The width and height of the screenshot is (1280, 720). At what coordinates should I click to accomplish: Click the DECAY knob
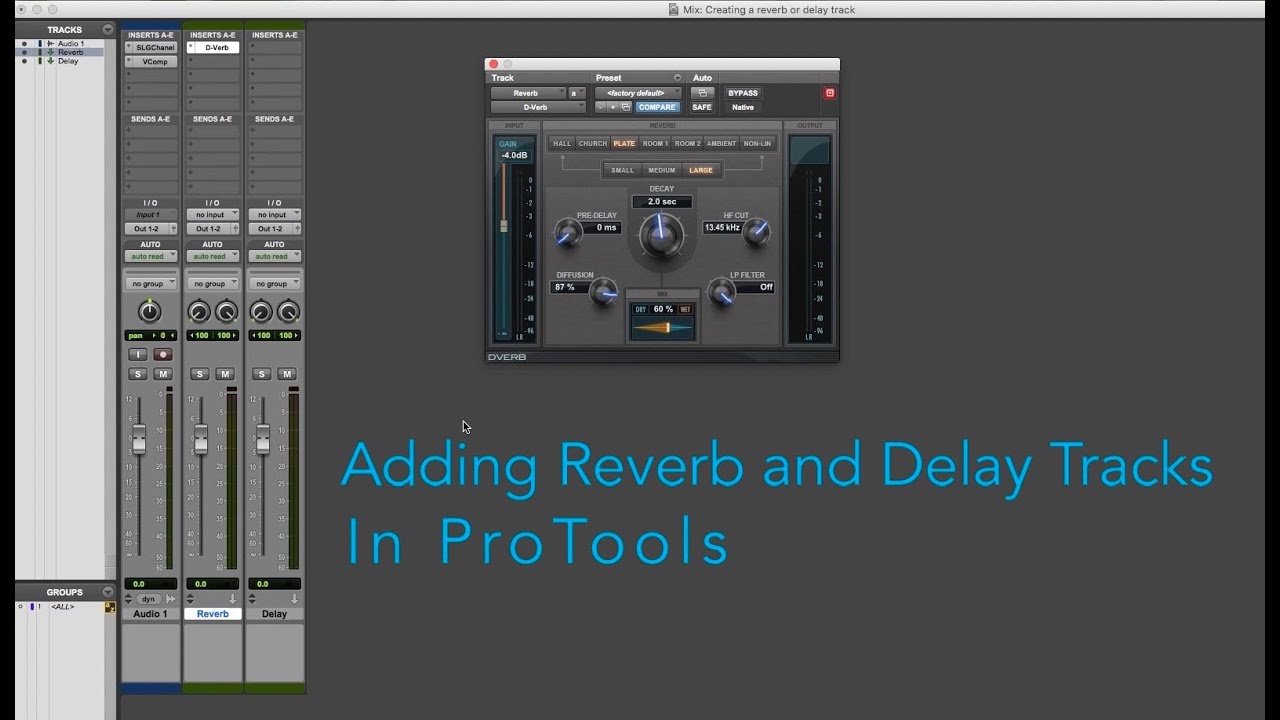click(661, 236)
